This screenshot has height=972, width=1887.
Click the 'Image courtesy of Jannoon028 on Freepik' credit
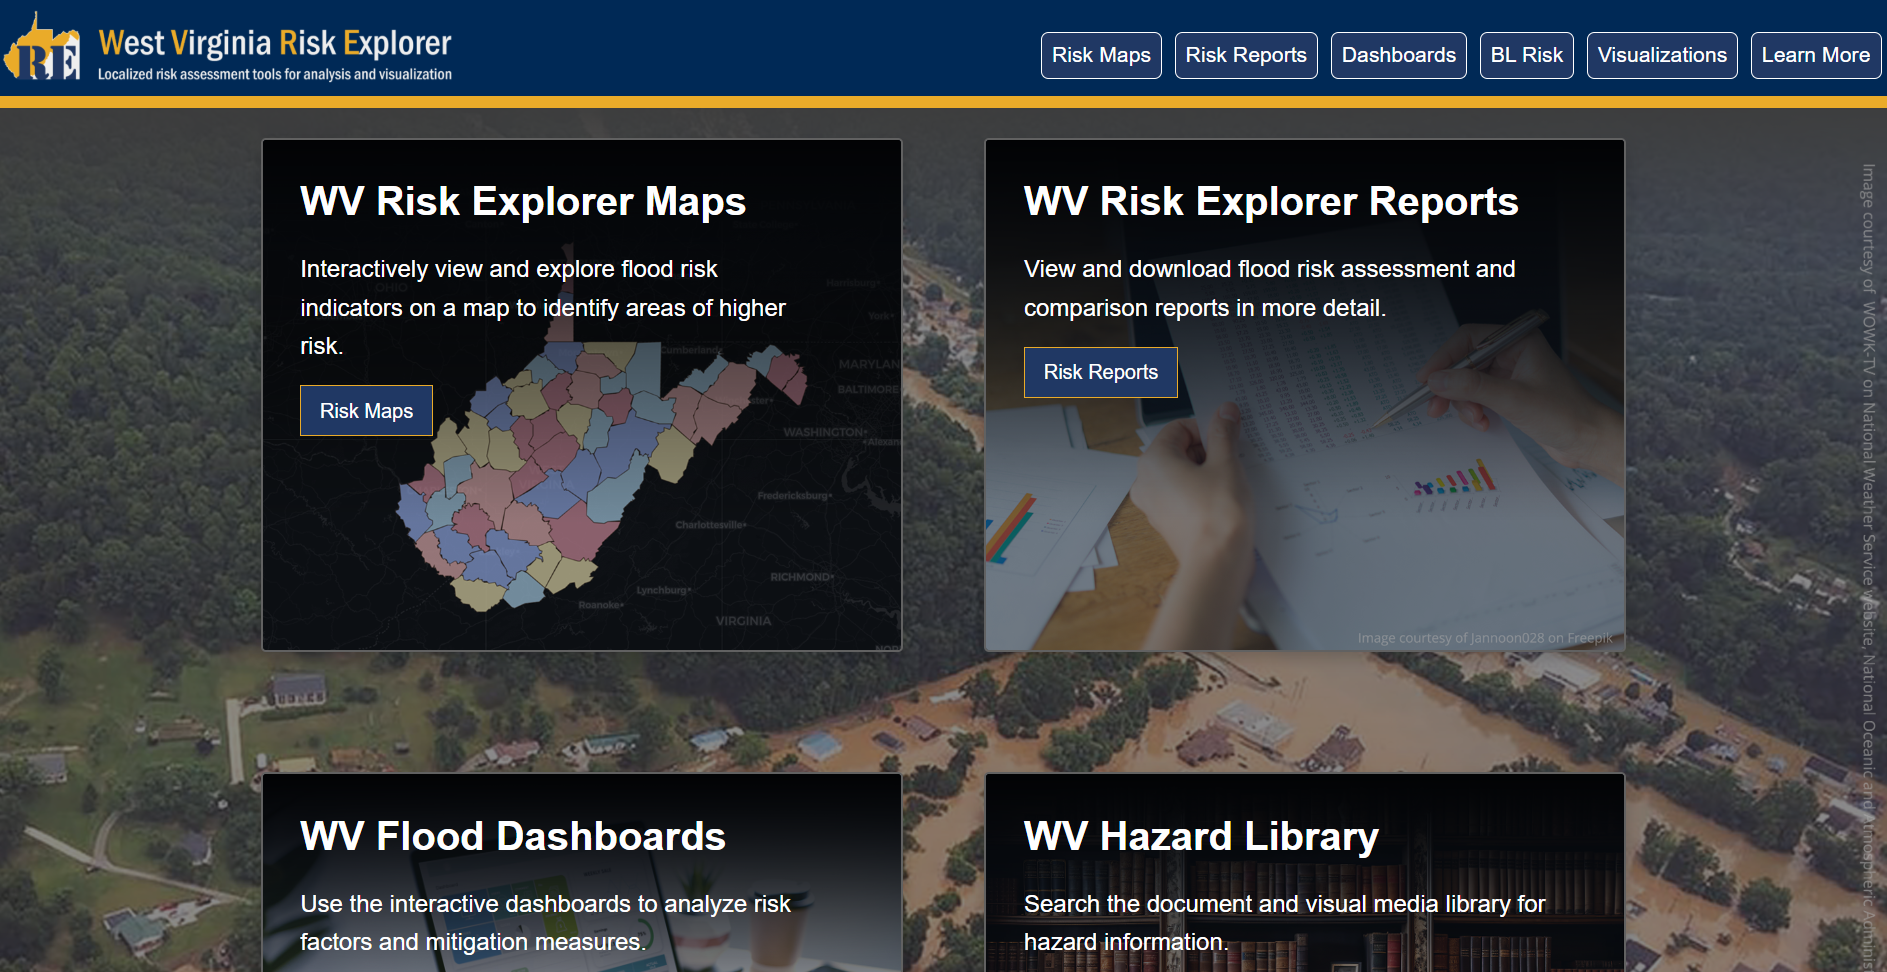point(1485,638)
